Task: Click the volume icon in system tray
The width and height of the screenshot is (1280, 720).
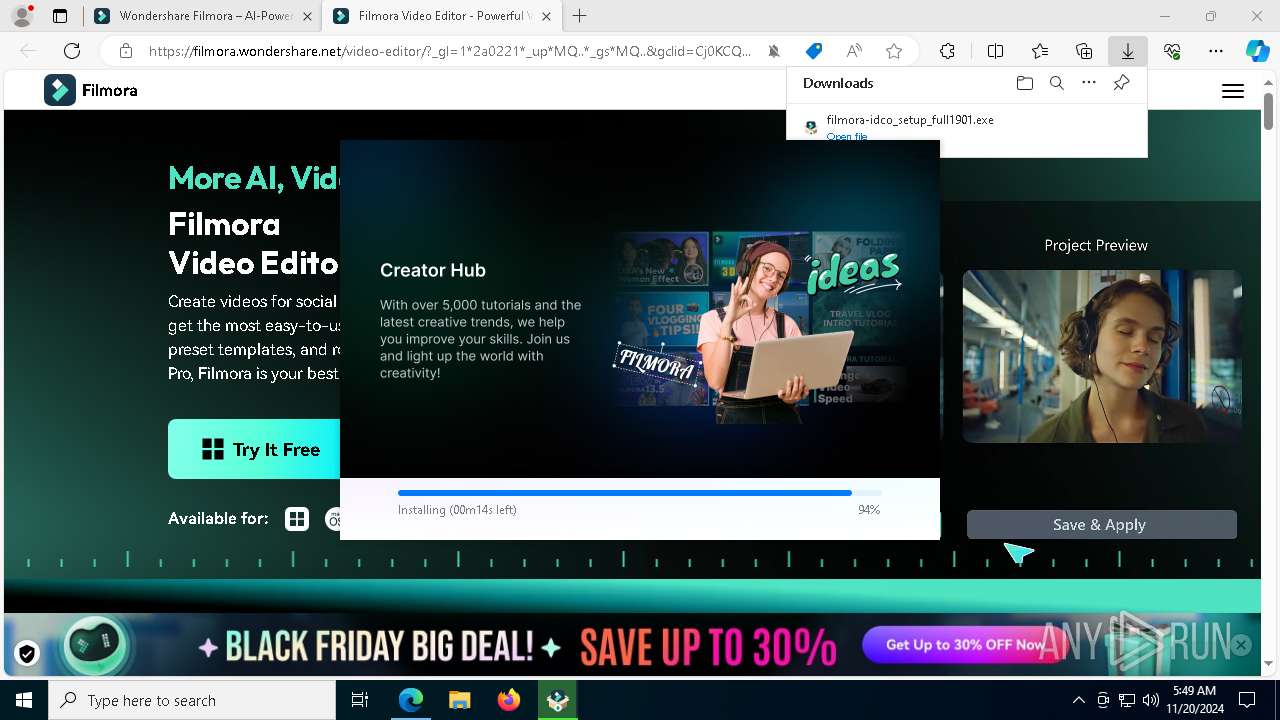Action: click(x=1151, y=700)
